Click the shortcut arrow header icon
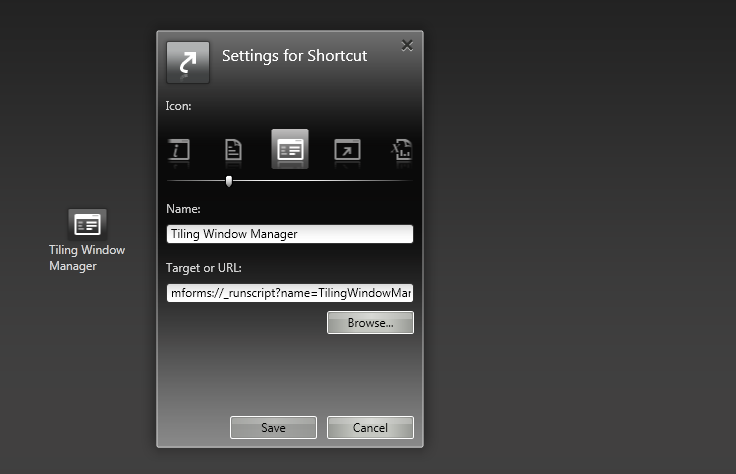Viewport: 736px width, 474px height. pyautogui.click(x=188, y=62)
